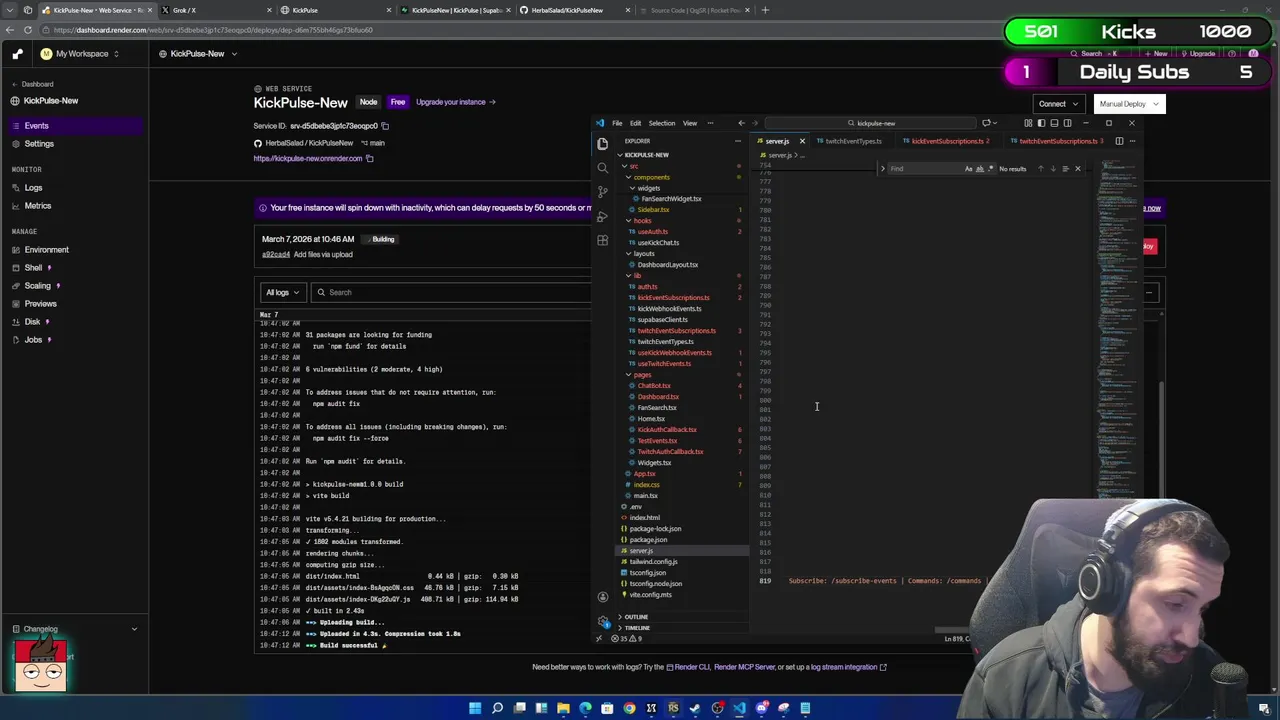Close the server.js editor tab
This screenshot has height=720, width=1280.
802,141
